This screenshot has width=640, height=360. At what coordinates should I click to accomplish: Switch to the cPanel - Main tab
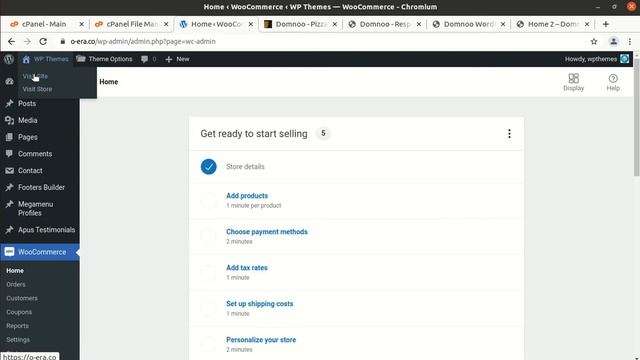tap(45, 24)
